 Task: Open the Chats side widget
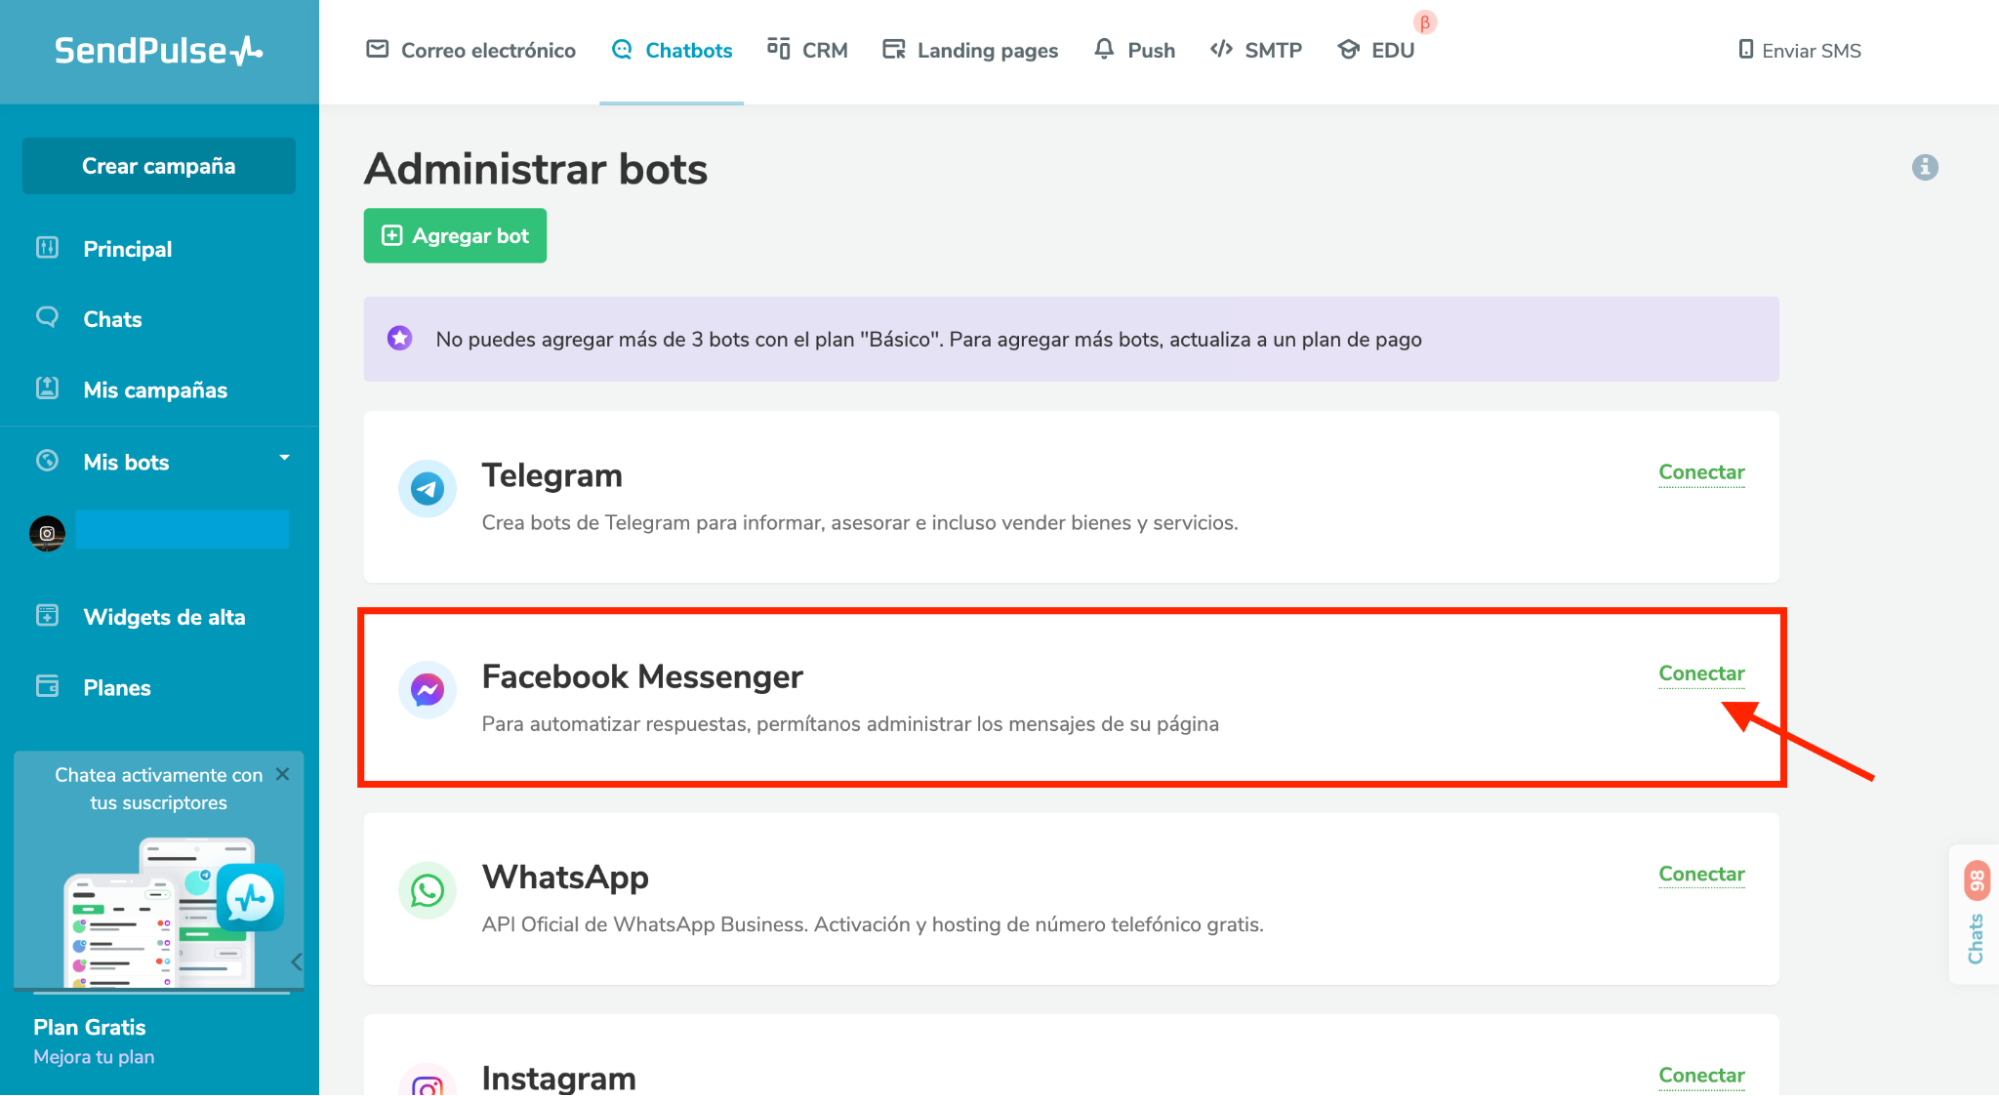(x=1975, y=914)
